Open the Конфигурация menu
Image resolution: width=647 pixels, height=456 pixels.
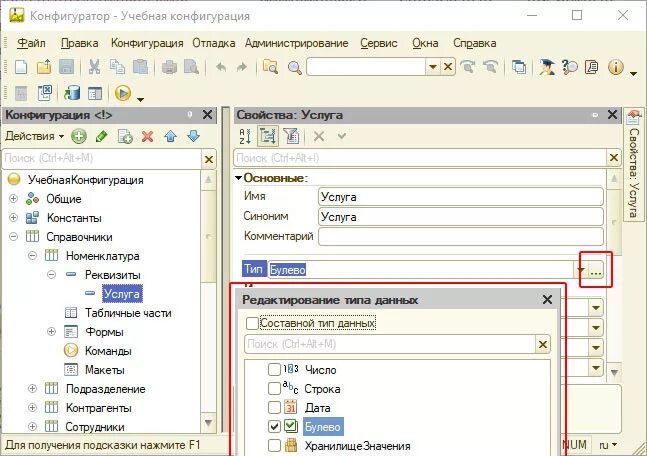click(147, 43)
